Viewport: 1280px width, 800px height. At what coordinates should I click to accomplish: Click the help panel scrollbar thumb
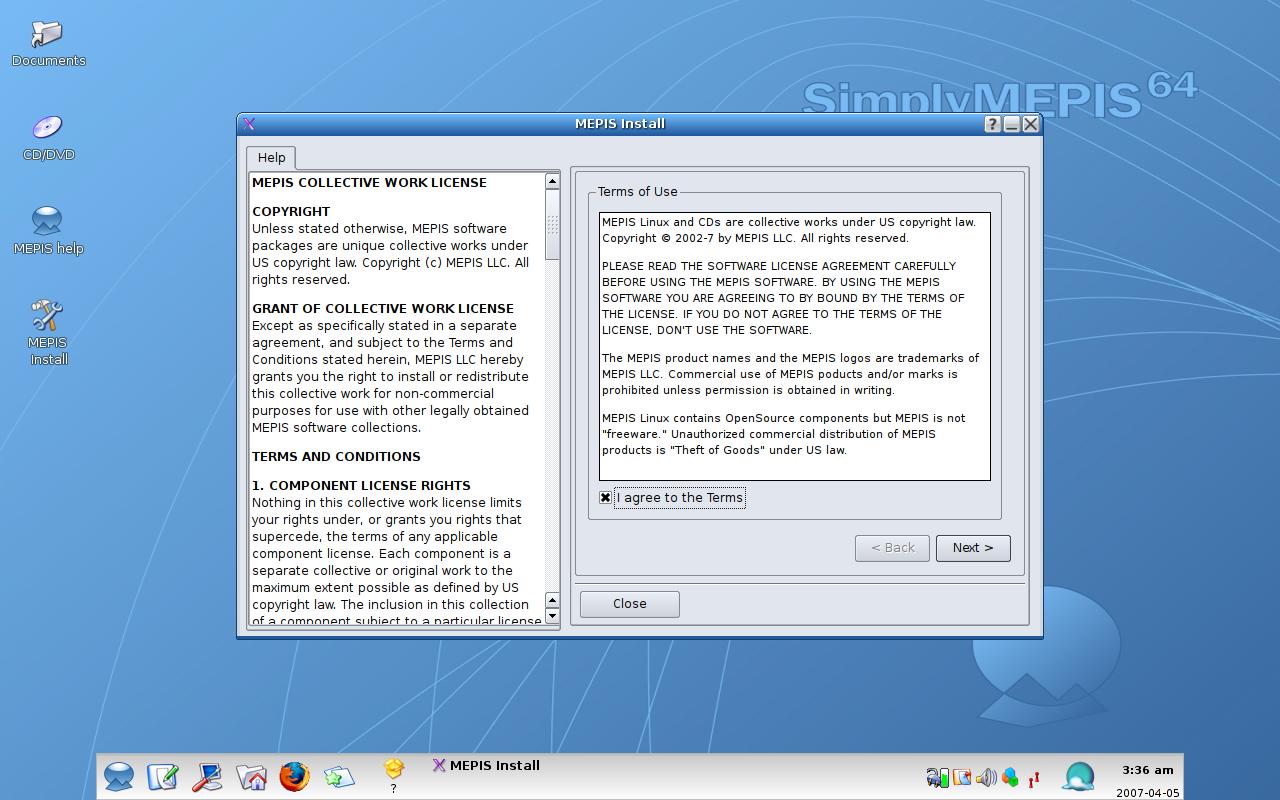click(552, 225)
